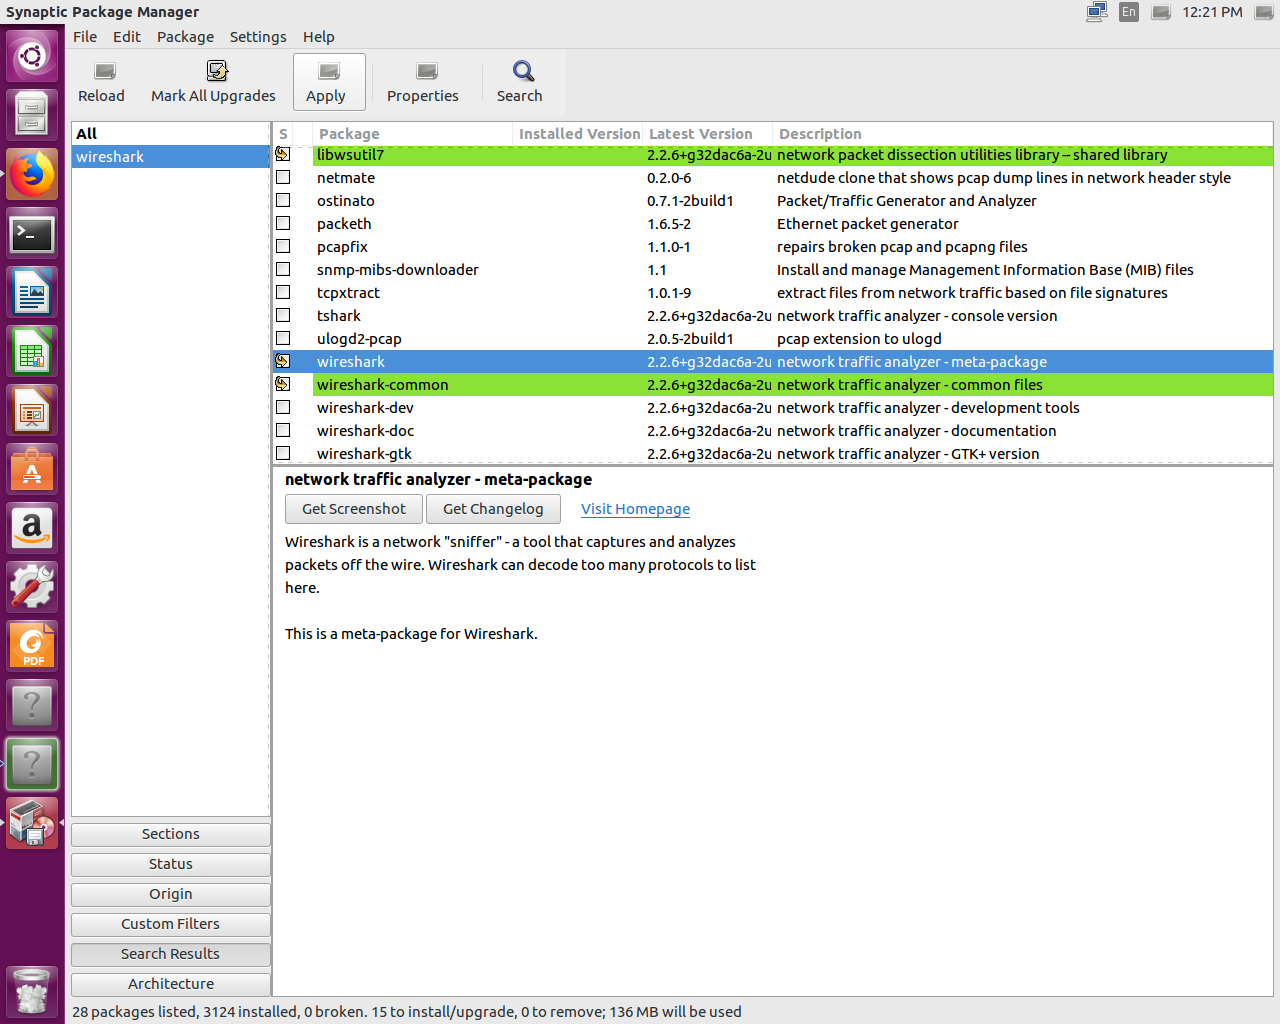This screenshot has height=1024, width=1280.
Task: Select wireshark in search filter list
Action: pos(110,157)
